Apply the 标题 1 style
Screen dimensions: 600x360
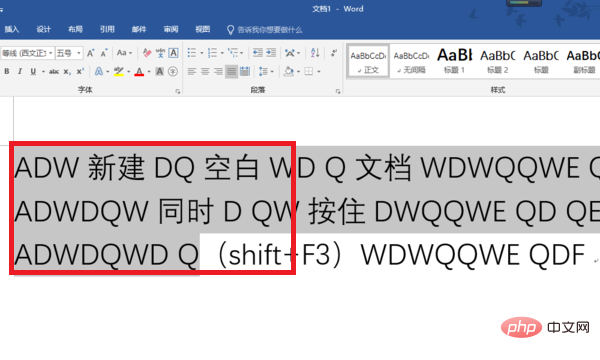[x=455, y=62]
